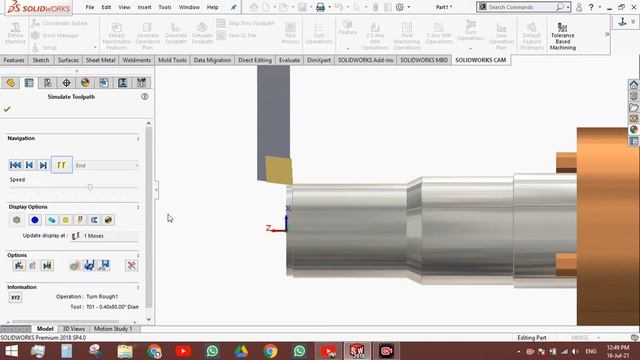Click Tolerance Based Machining button
This screenshot has width=640, height=360.
pos(563,36)
